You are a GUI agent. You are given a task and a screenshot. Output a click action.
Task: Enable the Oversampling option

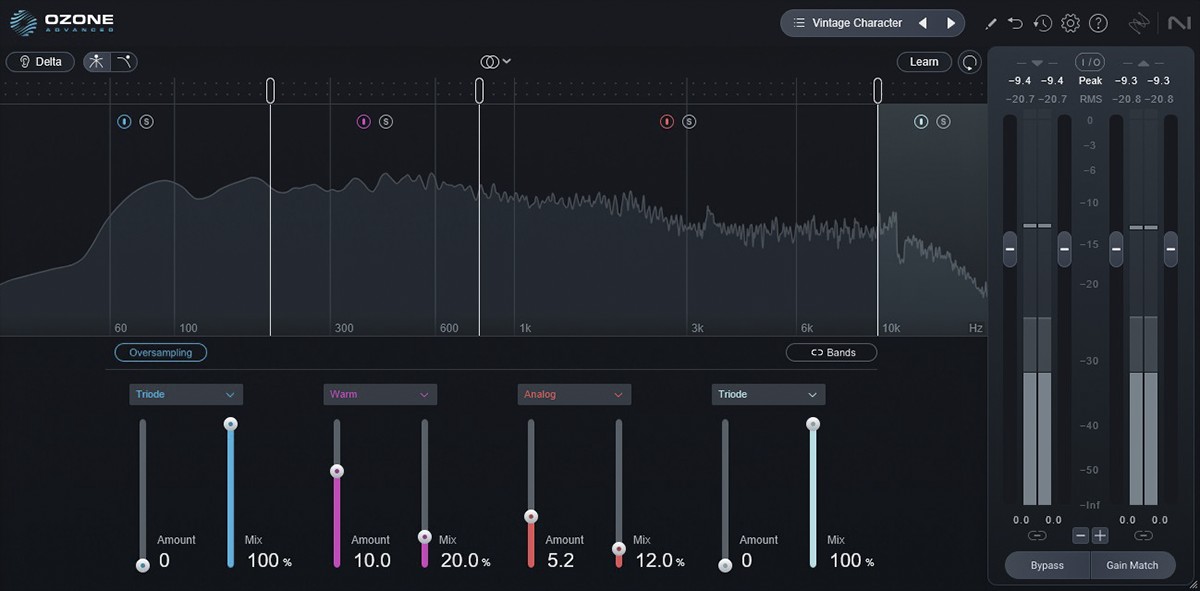point(160,352)
